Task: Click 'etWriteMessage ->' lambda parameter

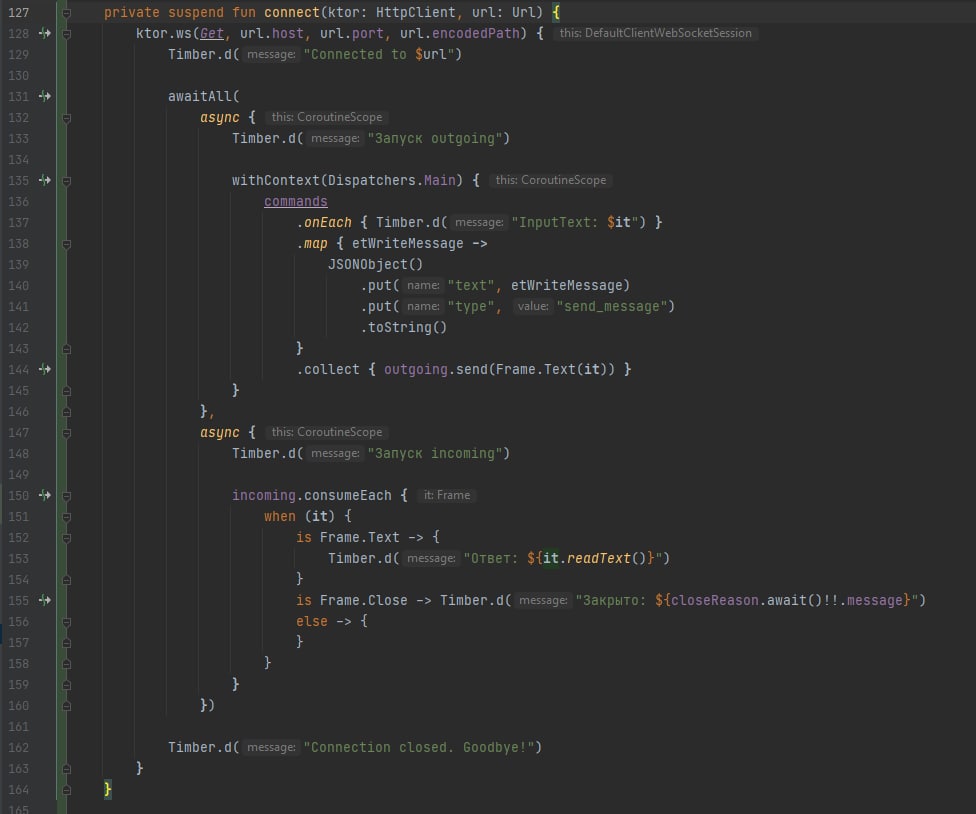Action: 420,243
